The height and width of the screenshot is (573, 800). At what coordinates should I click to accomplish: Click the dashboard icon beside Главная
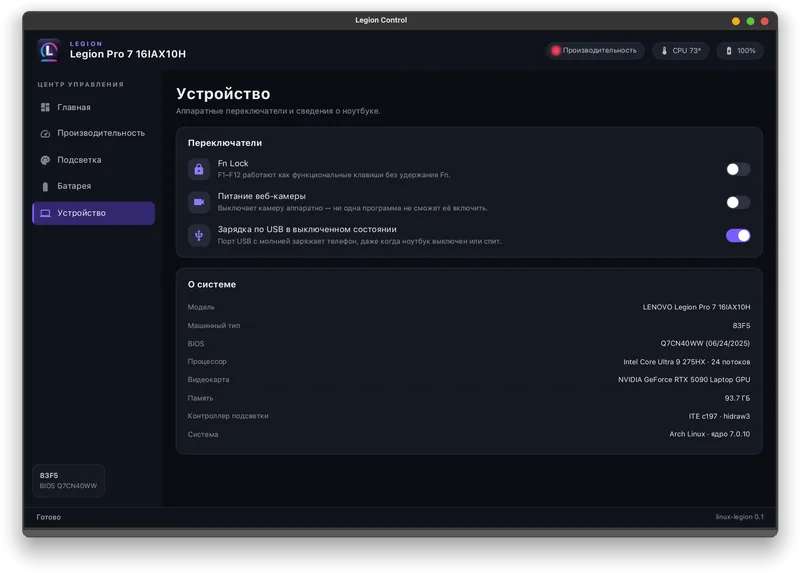(45, 107)
